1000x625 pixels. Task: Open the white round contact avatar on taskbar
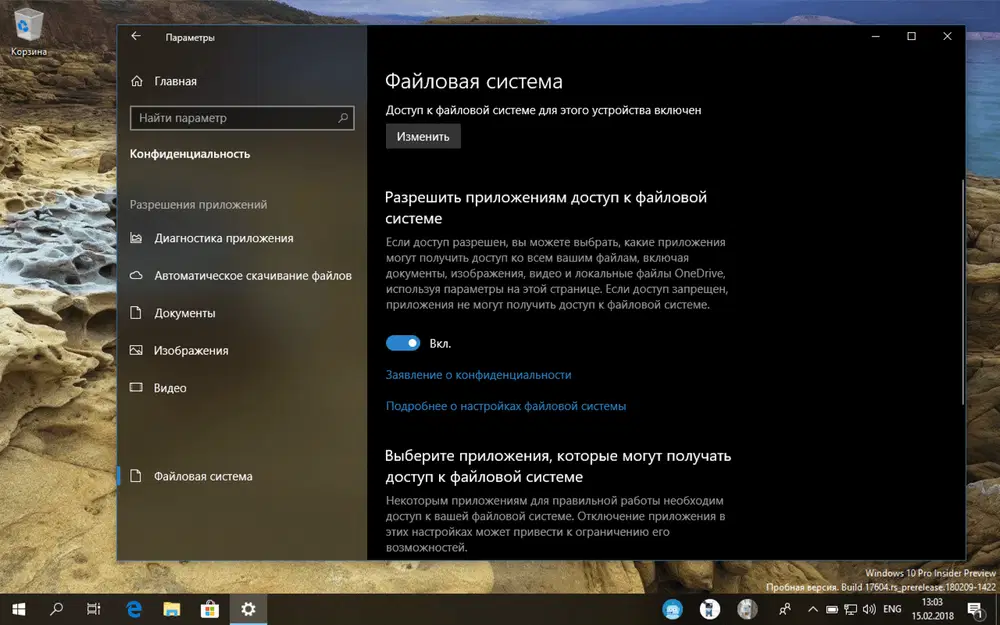coord(710,609)
